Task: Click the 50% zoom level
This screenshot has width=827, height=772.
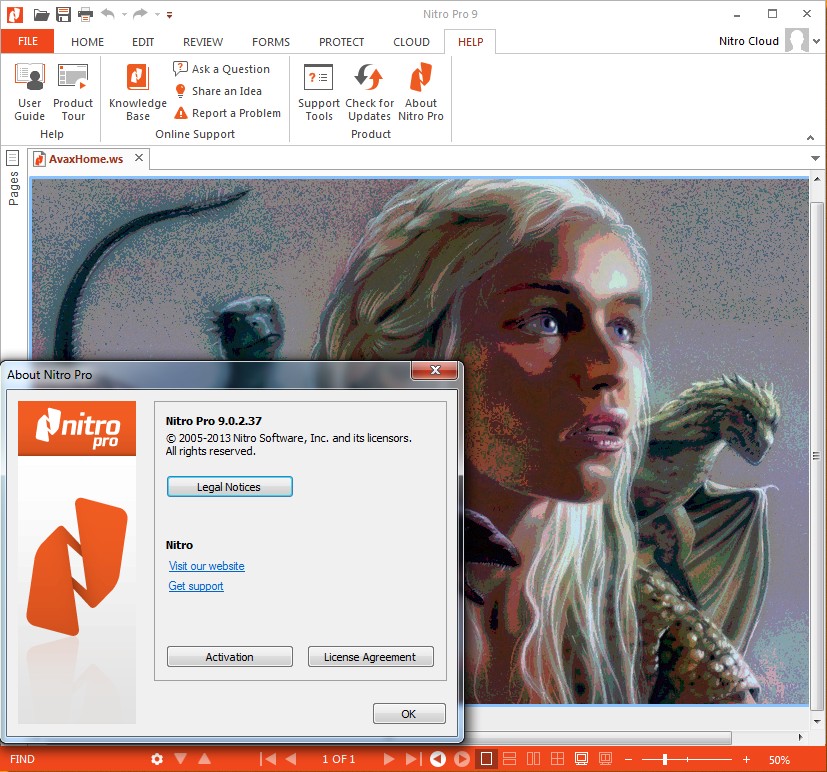Action: tap(780, 760)
